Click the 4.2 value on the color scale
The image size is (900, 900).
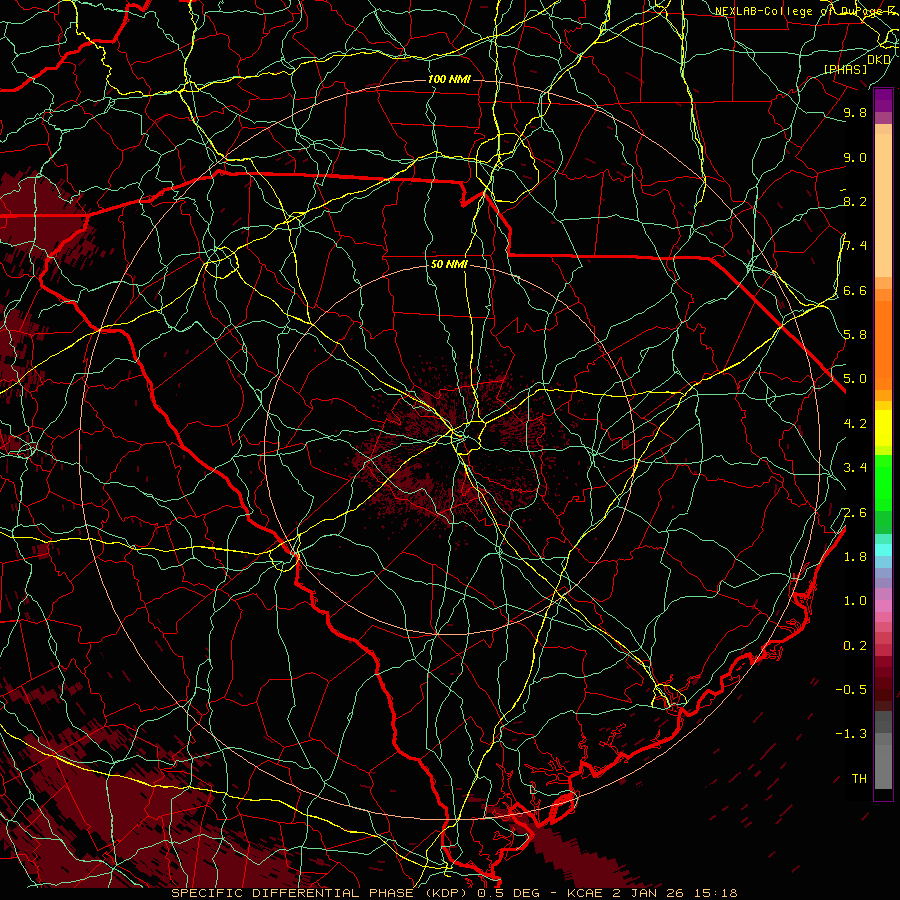855,423
